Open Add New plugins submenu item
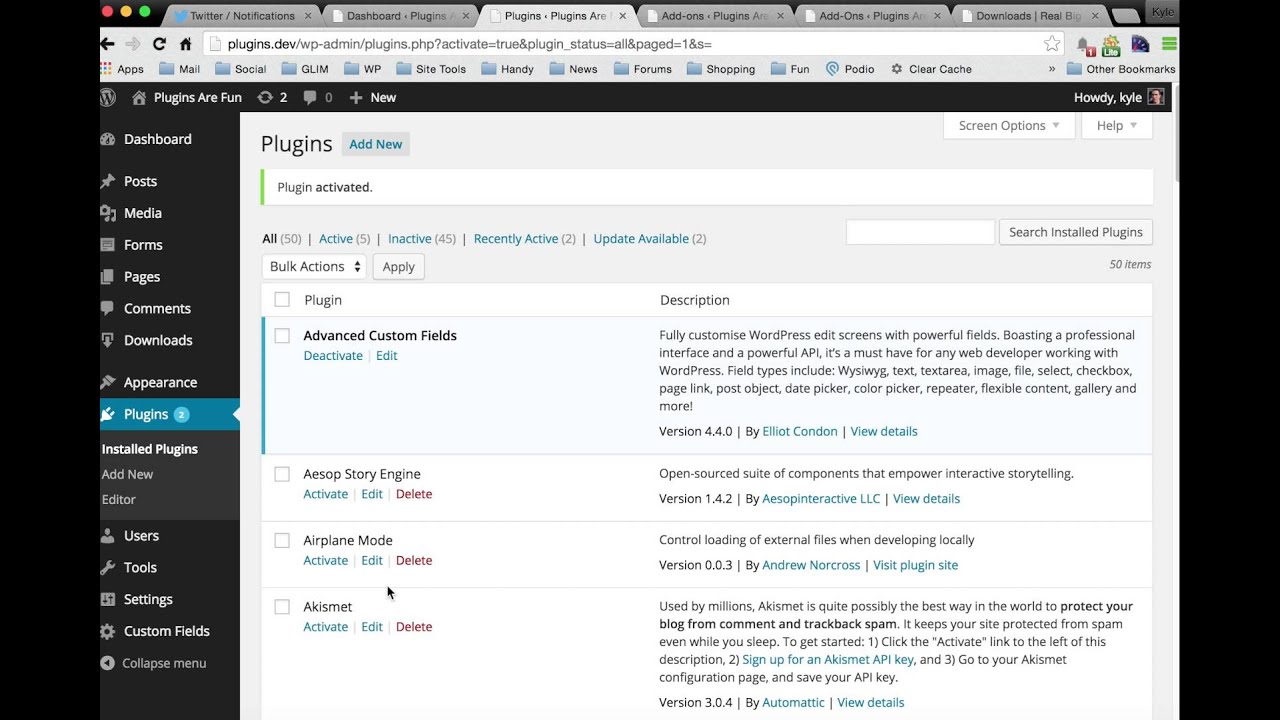1280x720 pixels. click(128, 474)
